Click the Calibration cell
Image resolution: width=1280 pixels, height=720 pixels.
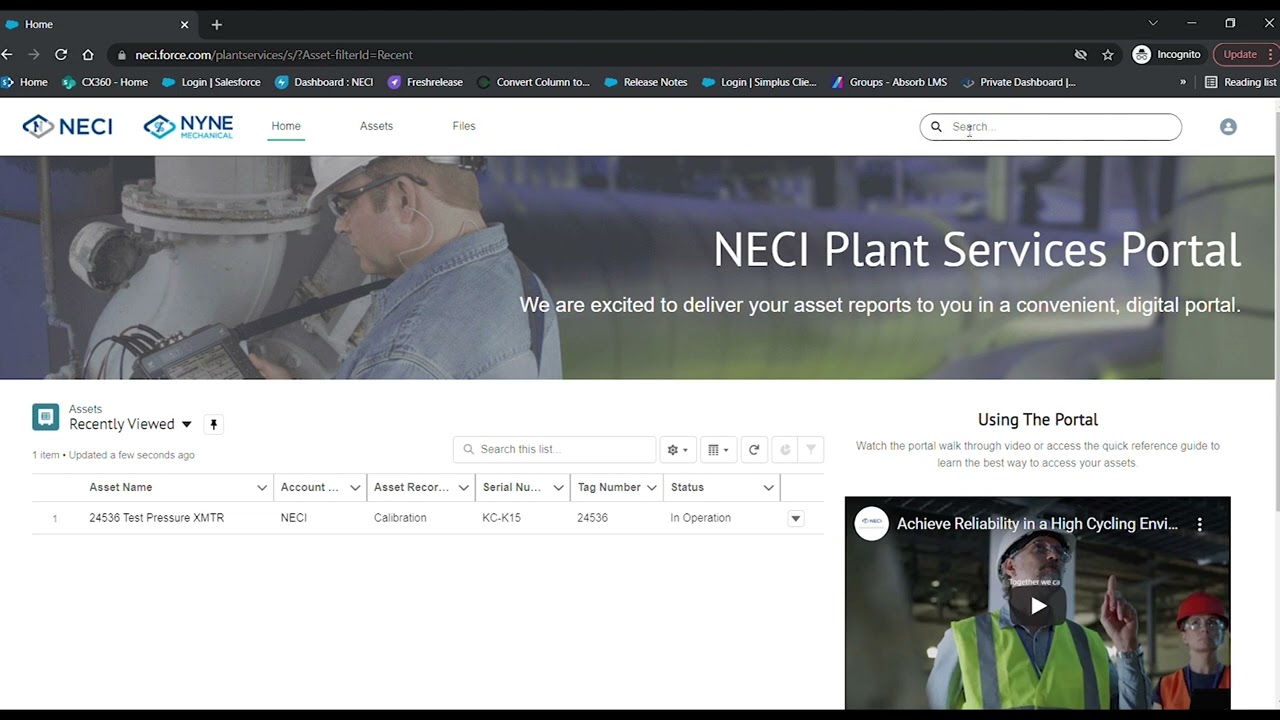click(x=400, y=518)
